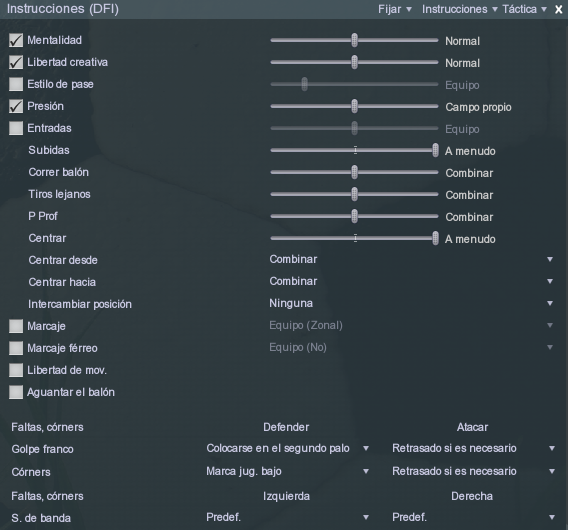
Task: Uncheck the Presión checkbox
Action: 16,106
